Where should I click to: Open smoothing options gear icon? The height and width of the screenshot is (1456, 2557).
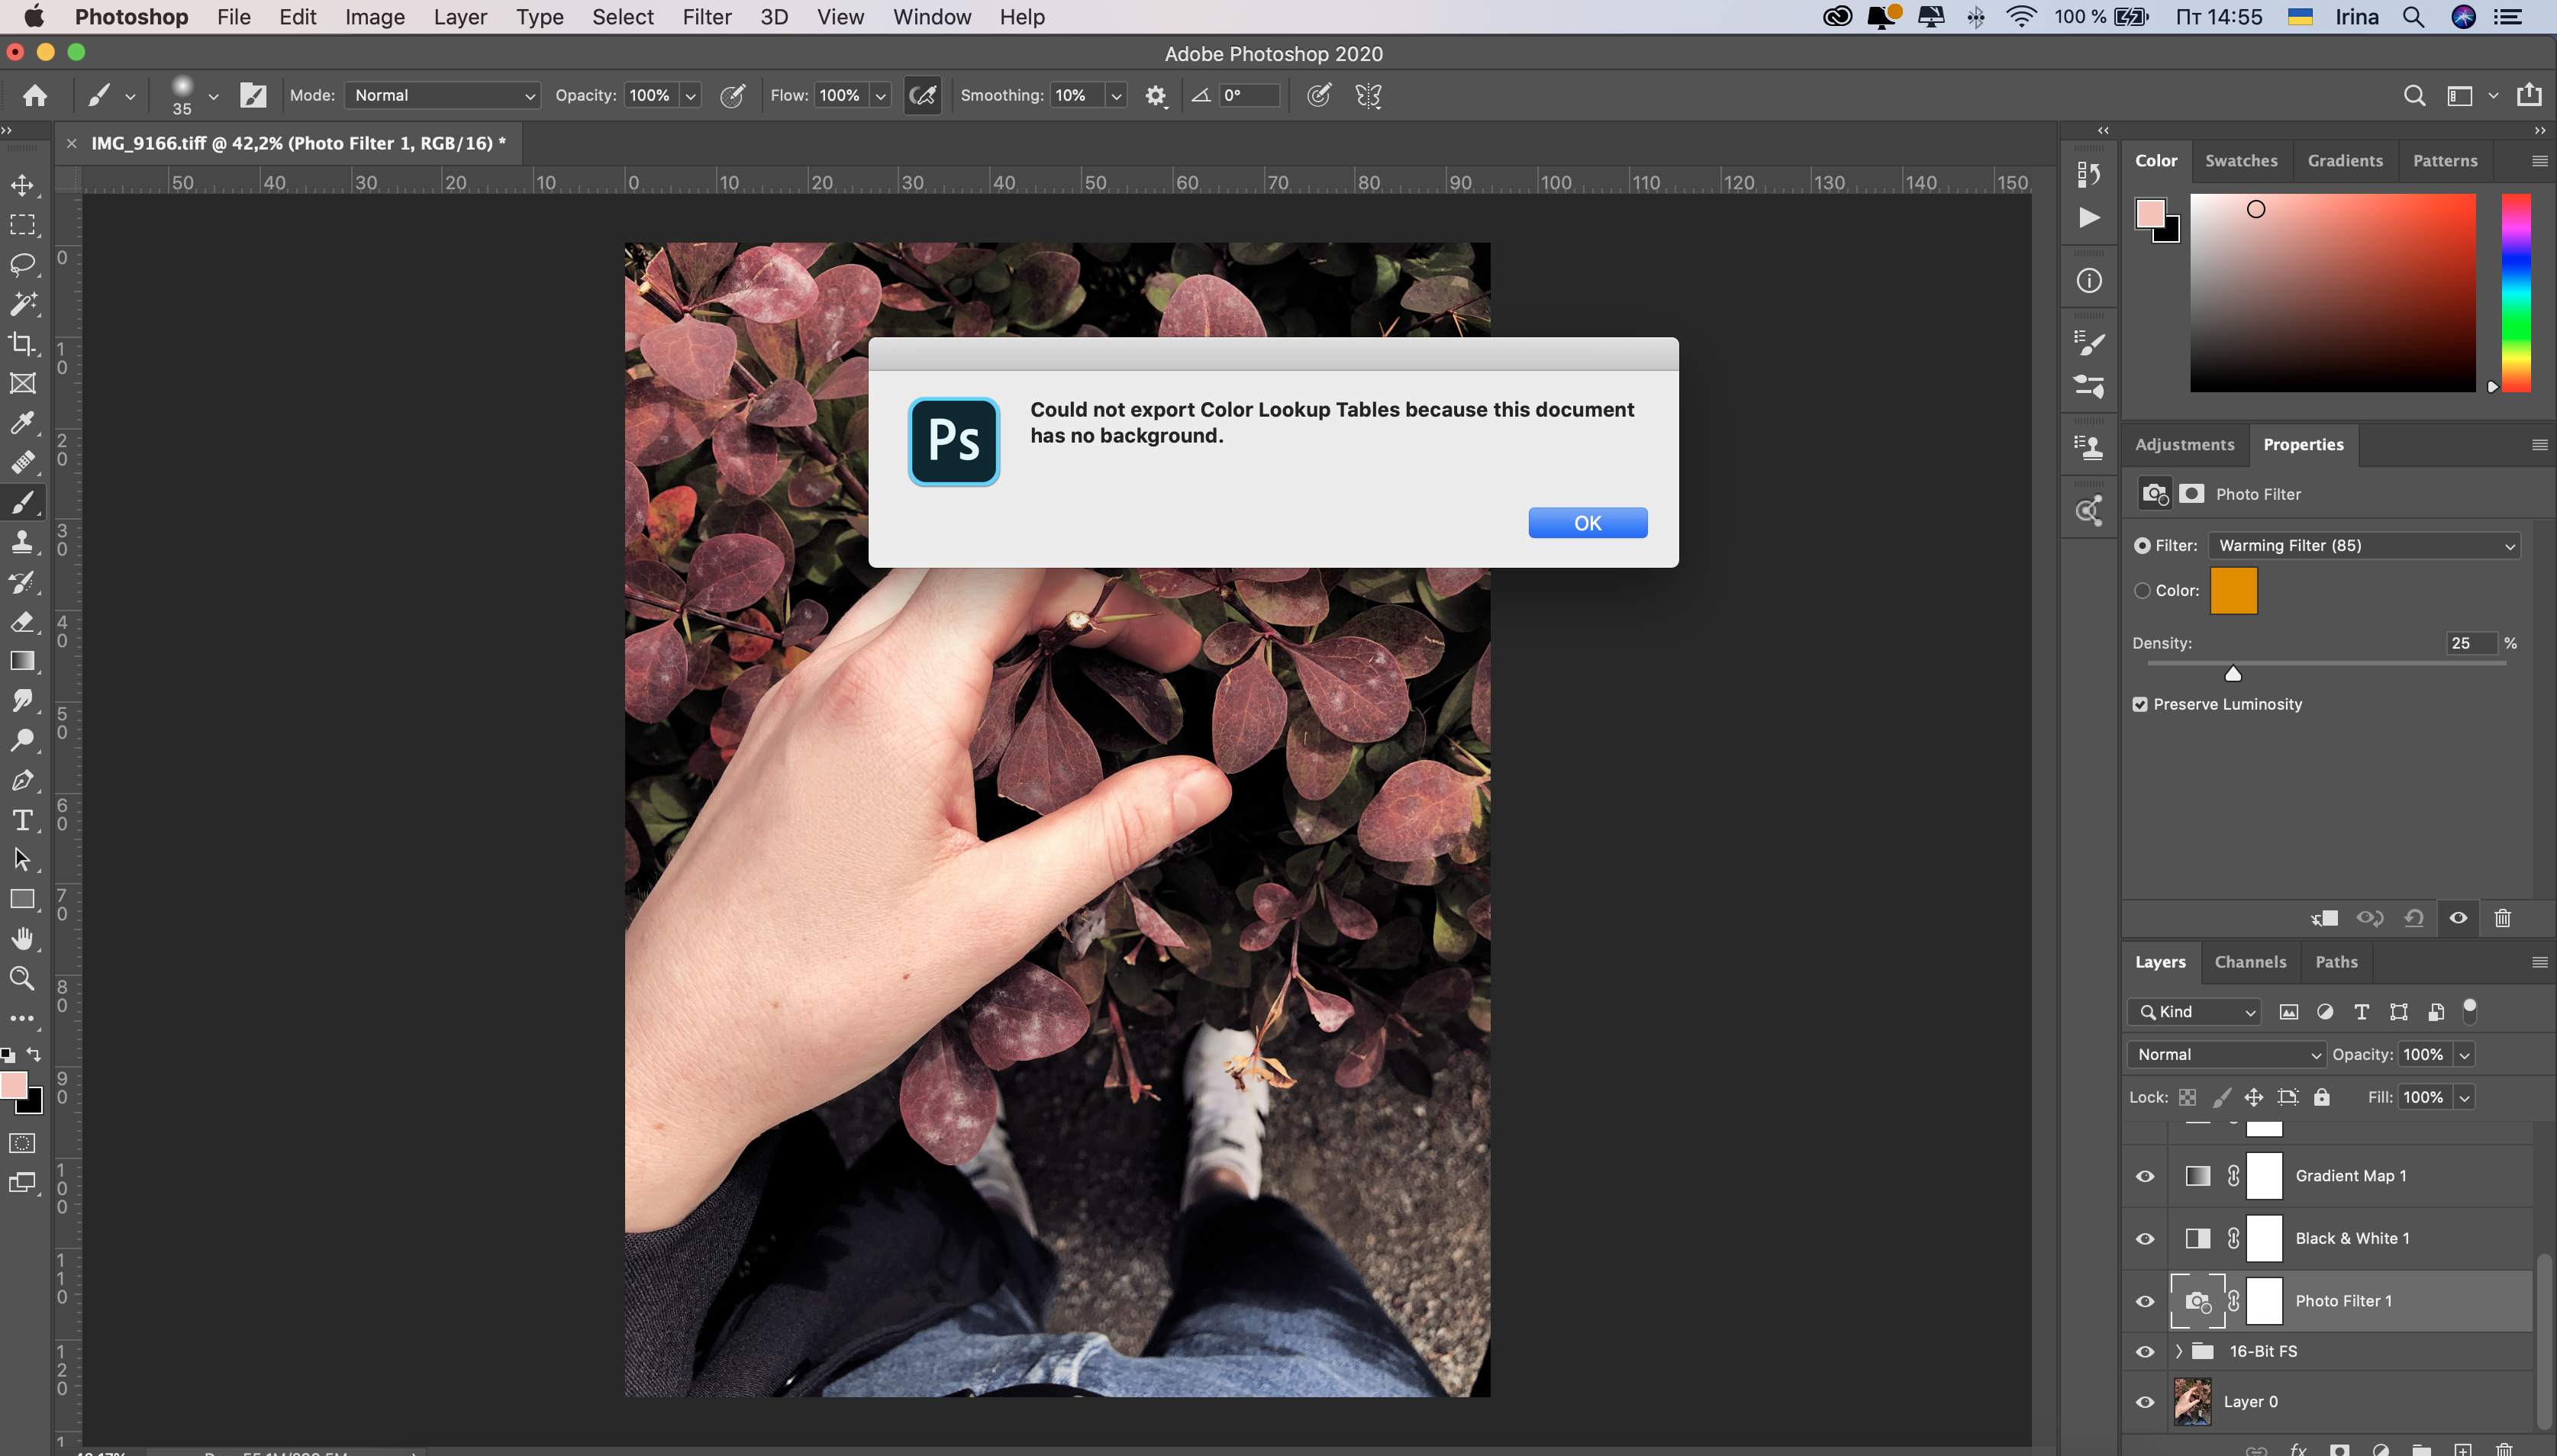coord(1155,96)
